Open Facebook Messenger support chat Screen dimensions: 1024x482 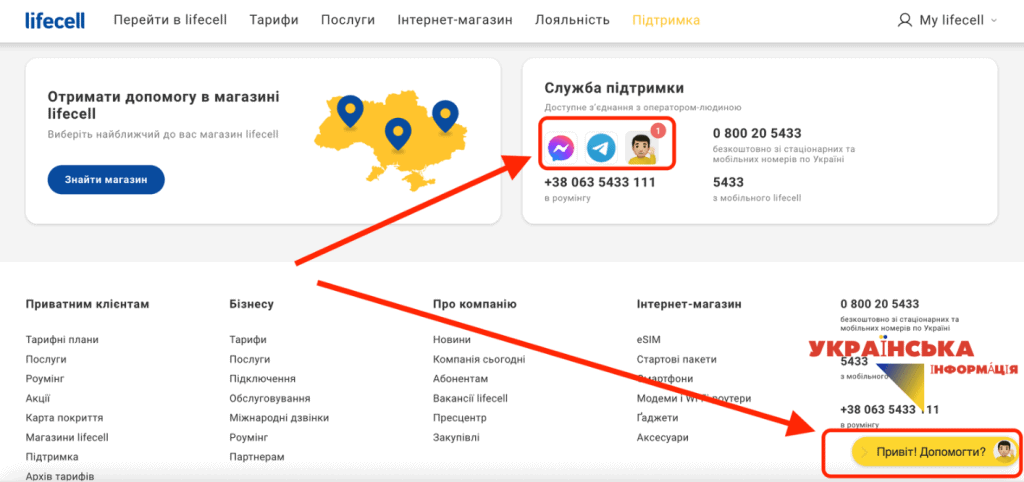[562, 148]
